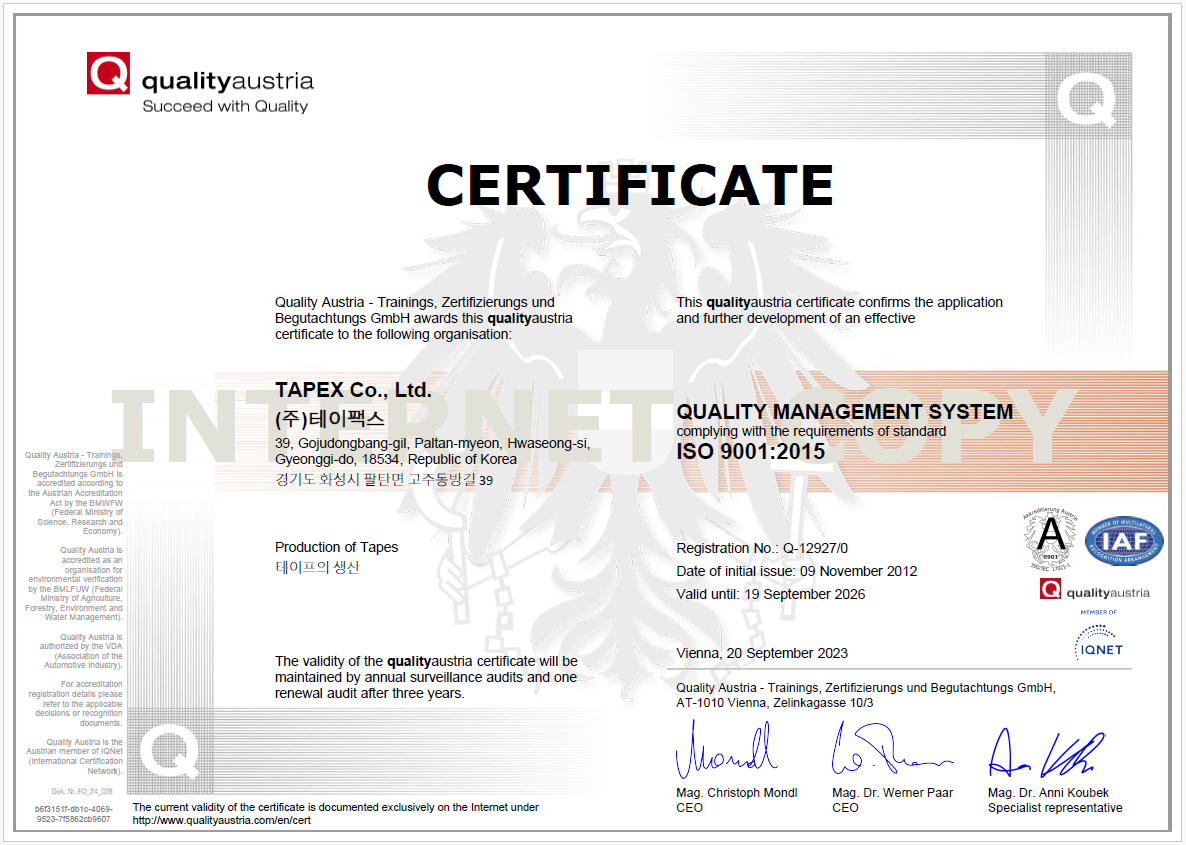Image resolution: width=1186 pixels, height=845 pixels.
Task: Click the name 'Mag. Dr. Werner Paar'
Action: click(893, 793)
